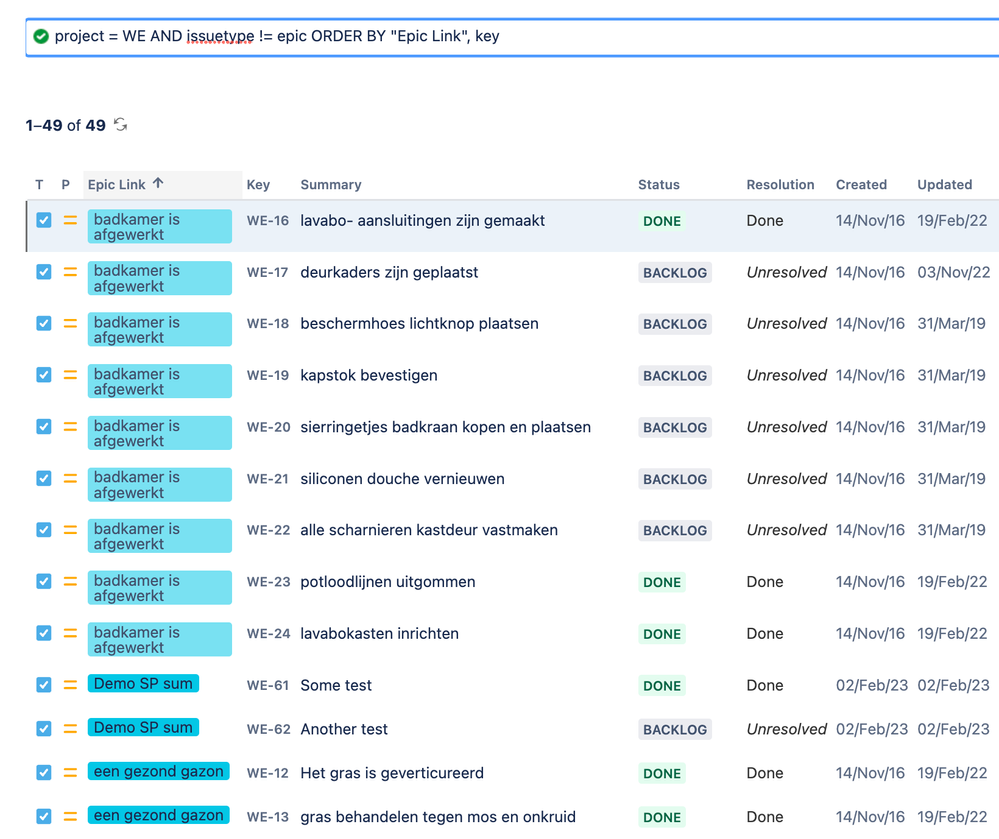Click the issue type checkbox icon for WE-17
The width and height of the screenshot is (999, 839).
click(44, 272)
